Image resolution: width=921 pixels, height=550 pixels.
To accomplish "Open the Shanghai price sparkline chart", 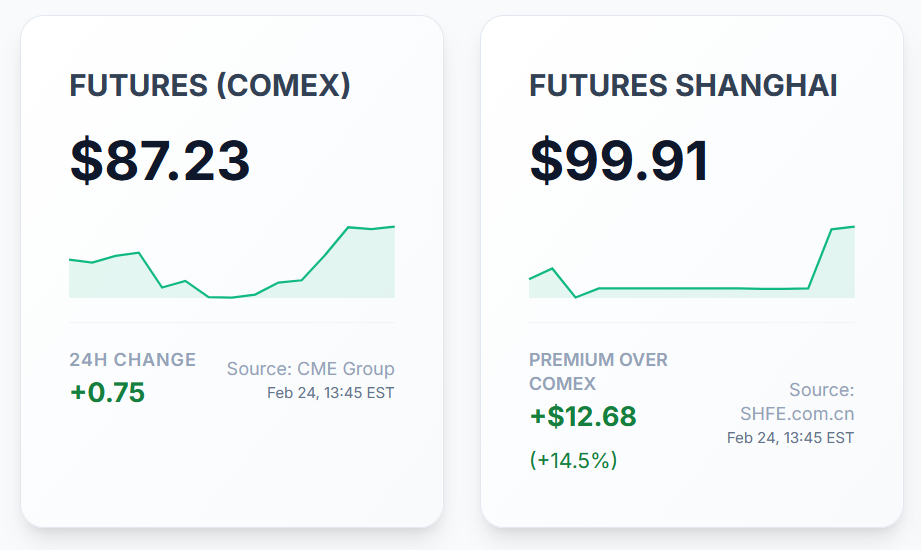I will [x=692, y=262].
